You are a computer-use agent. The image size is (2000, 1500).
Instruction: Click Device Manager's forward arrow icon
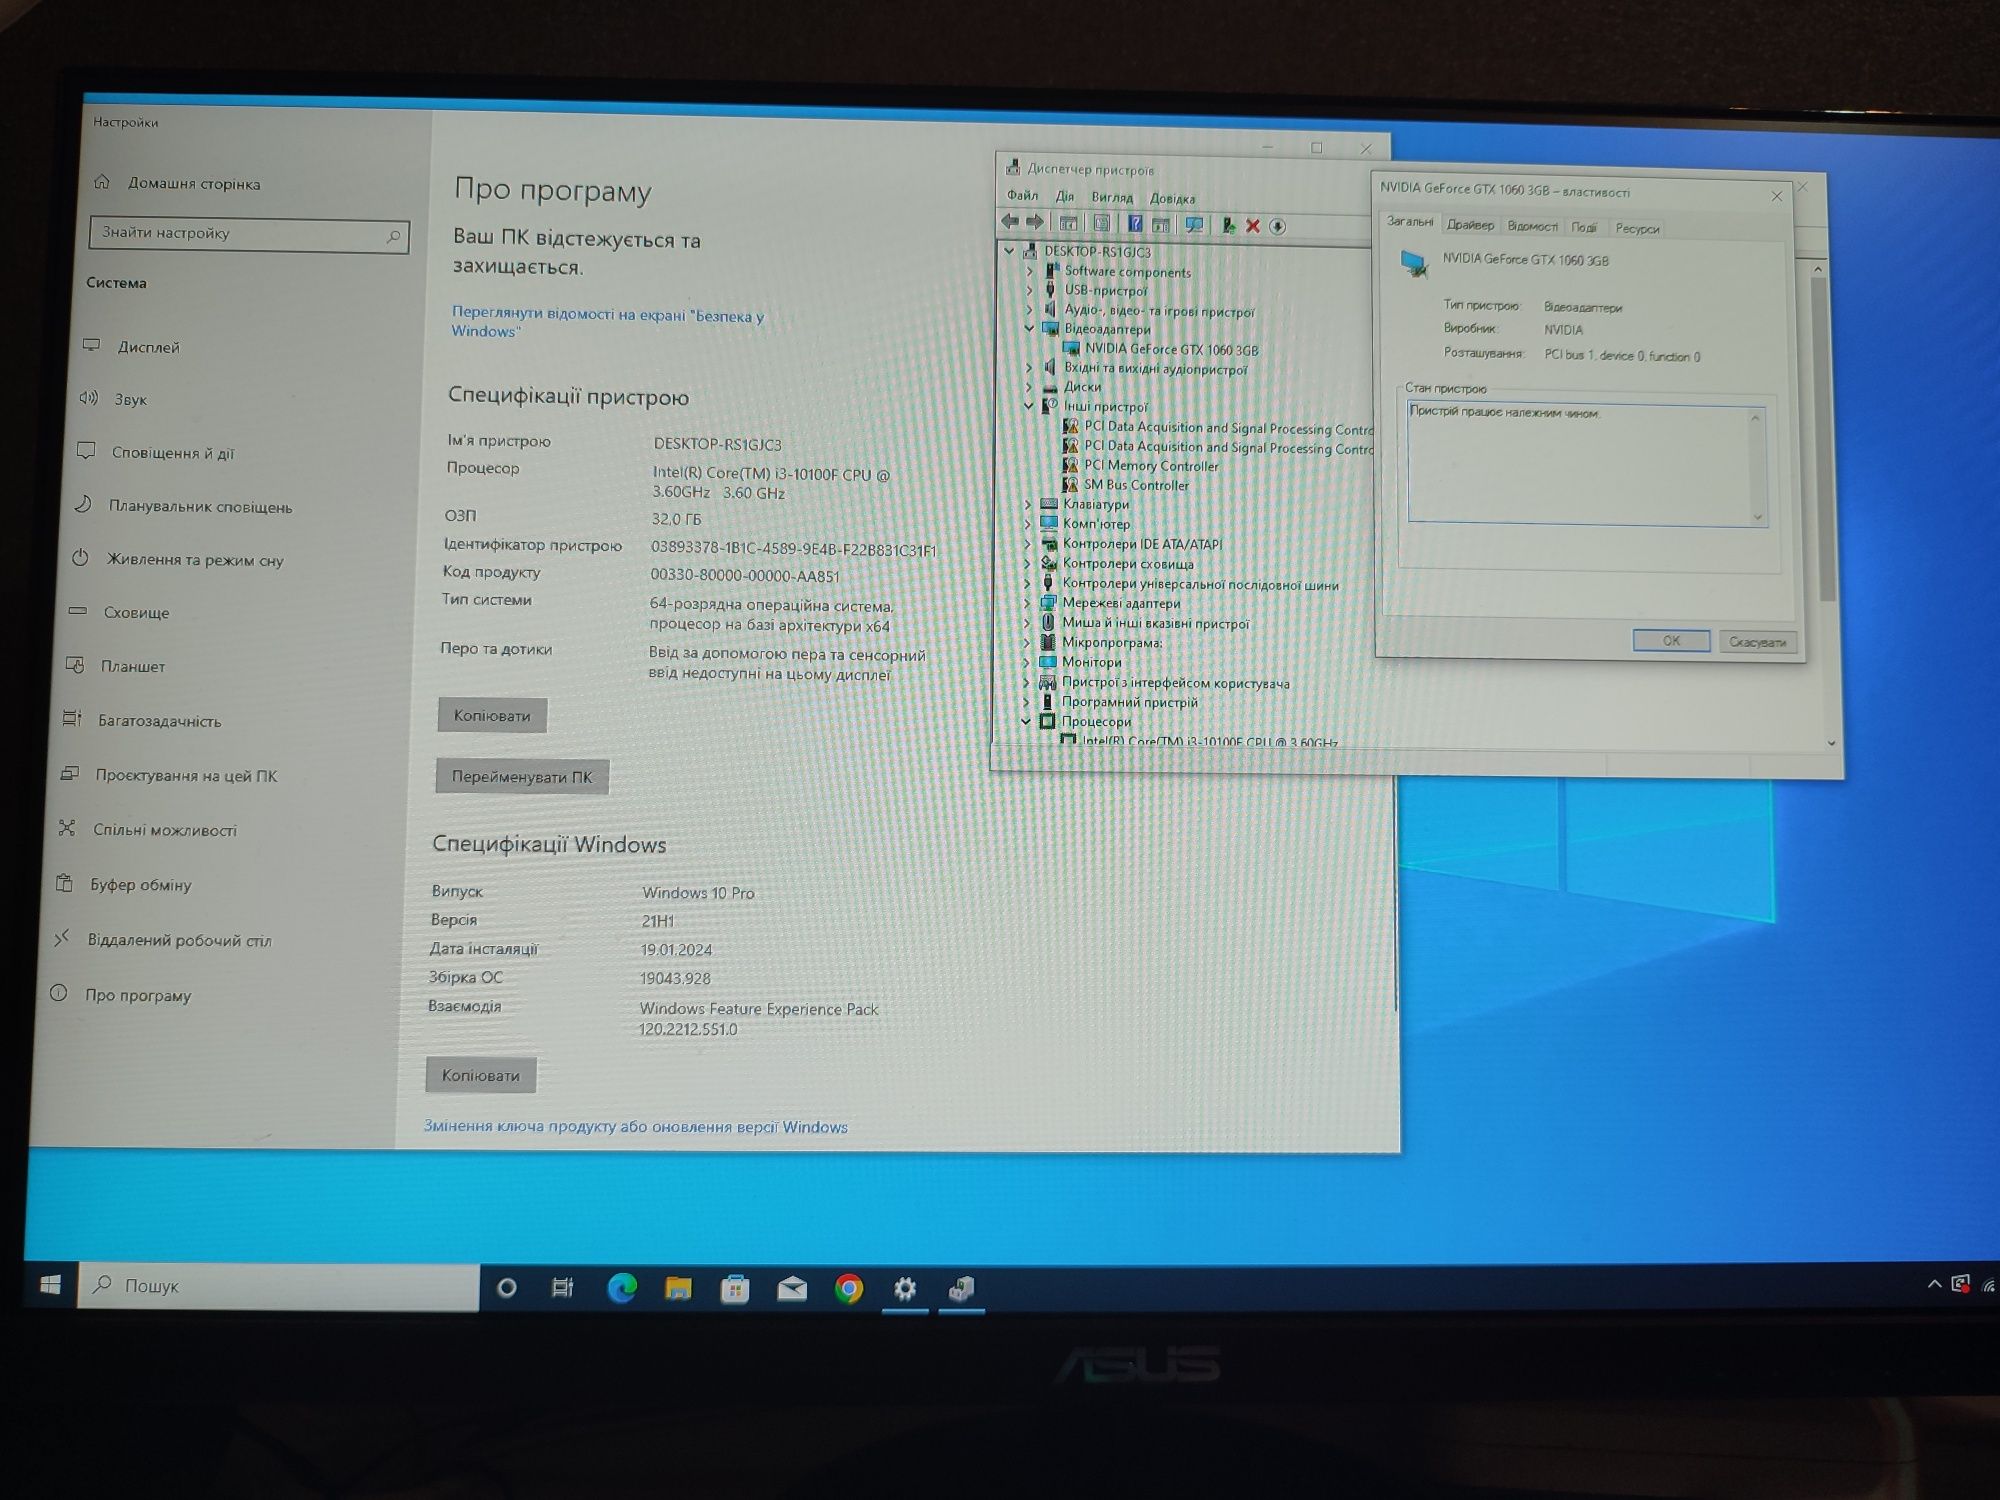(x=1035, y=222)
